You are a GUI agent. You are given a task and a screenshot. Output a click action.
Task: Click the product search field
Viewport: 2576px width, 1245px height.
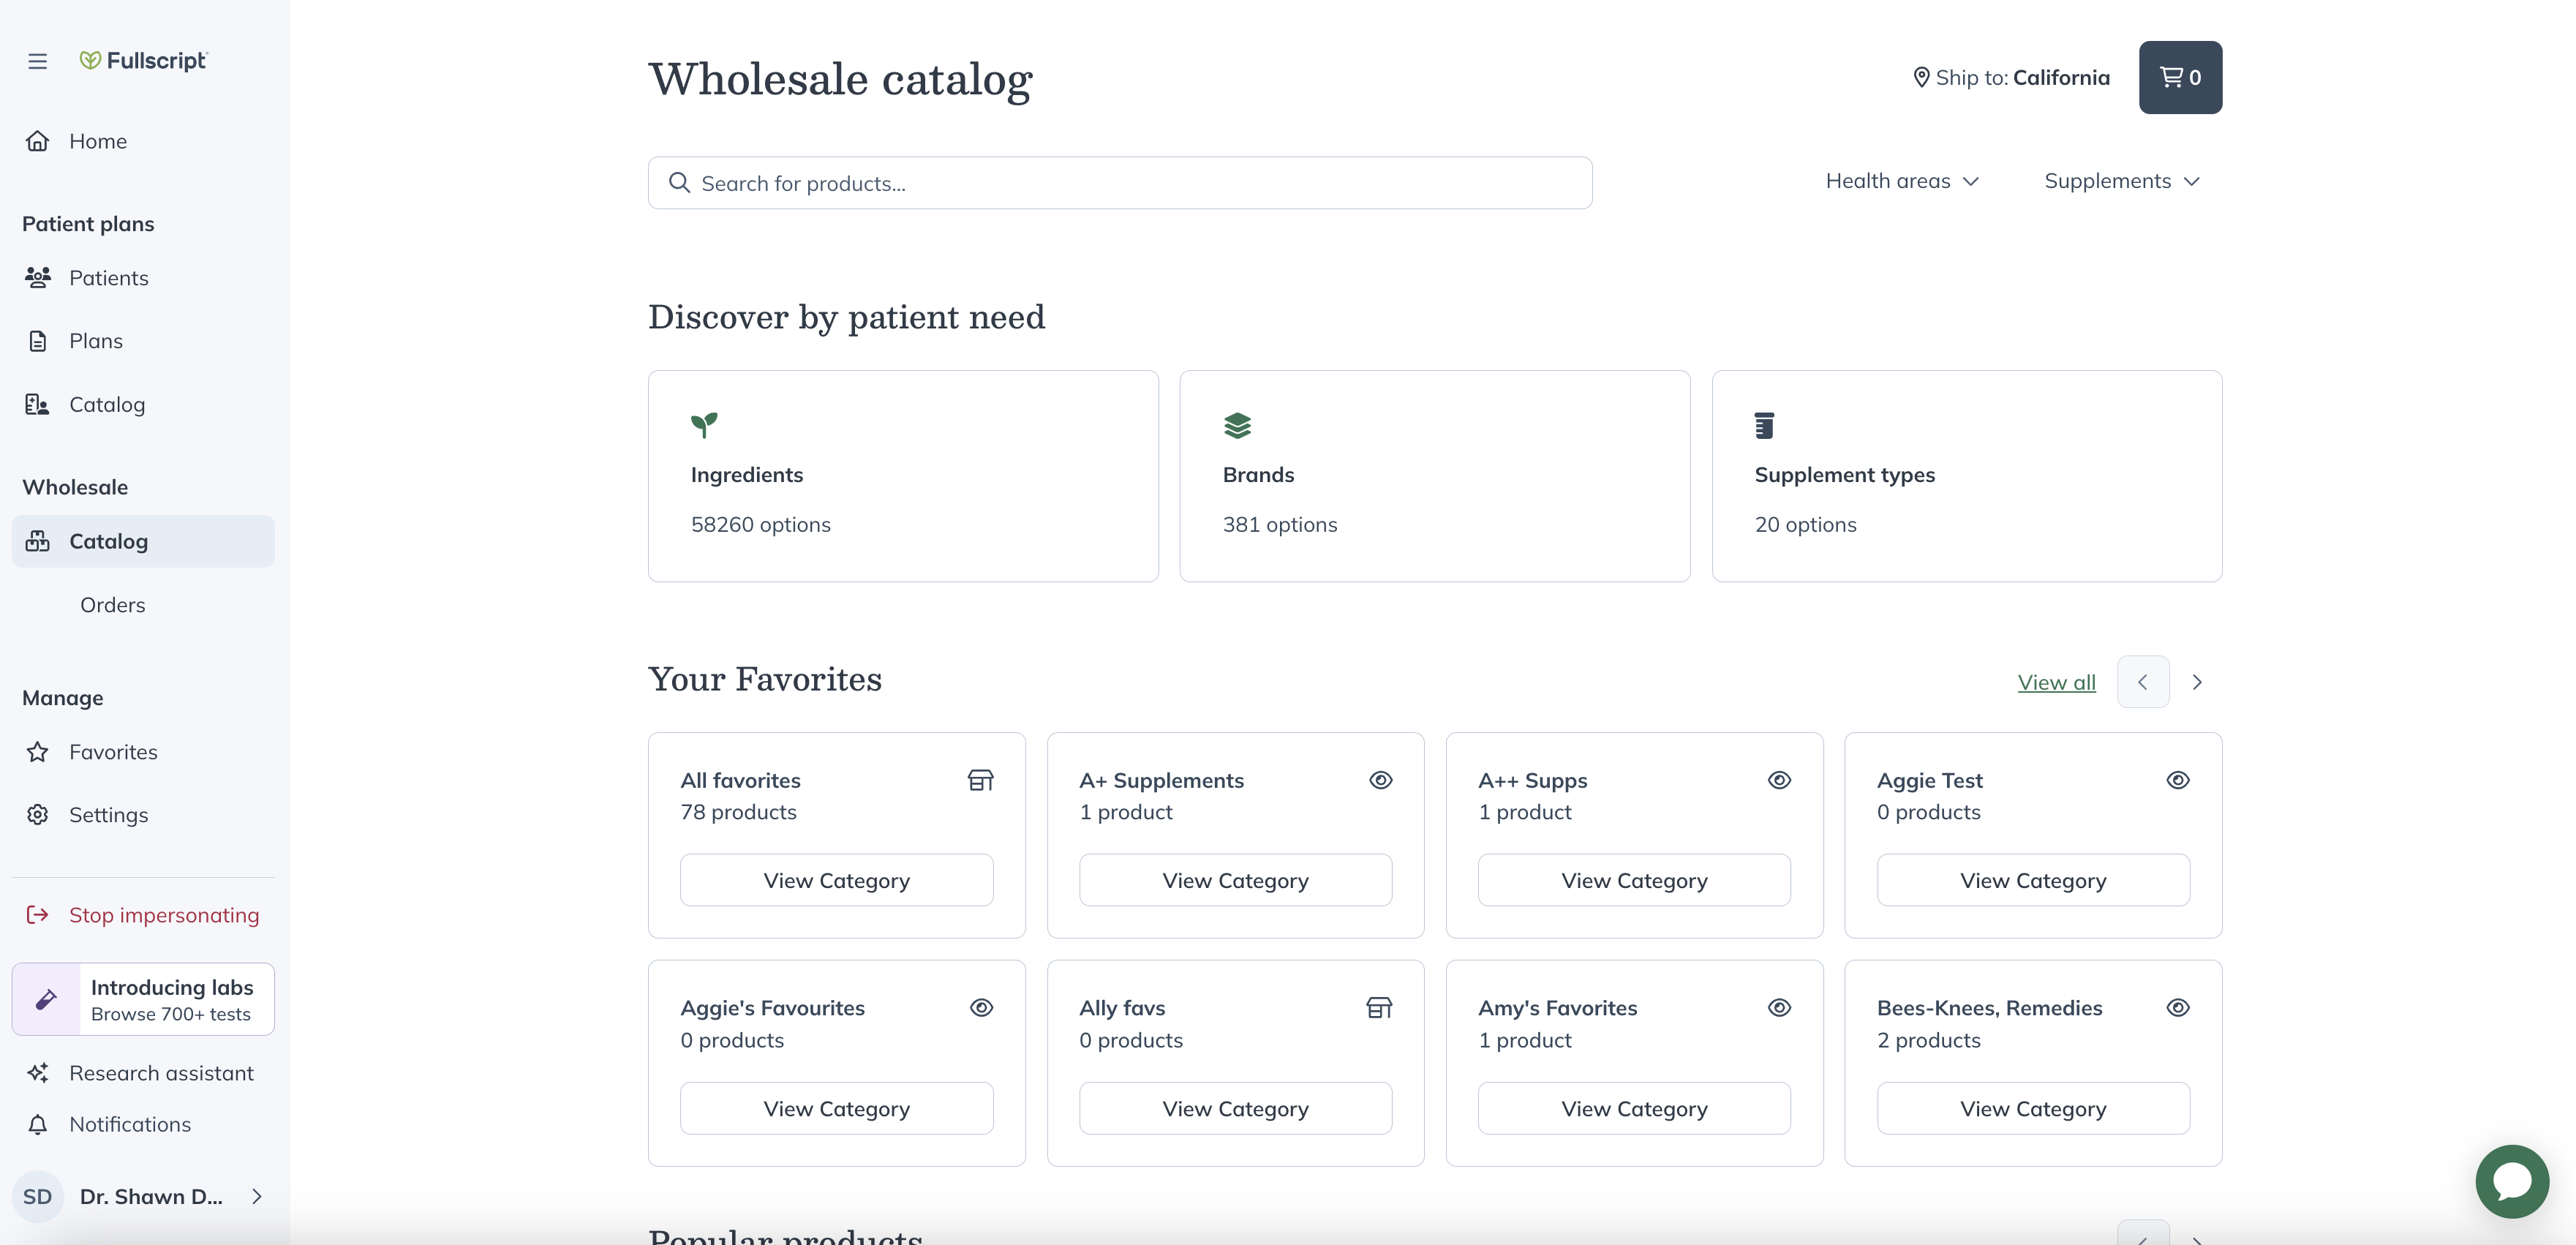tap(1119, 182)
